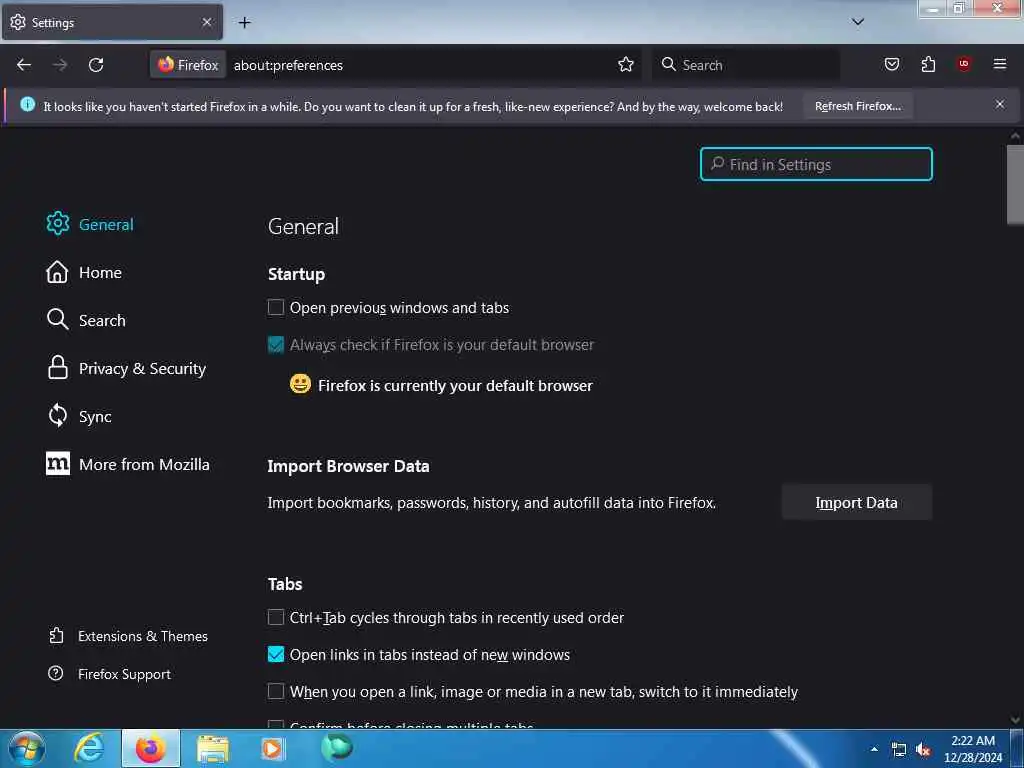This screenshot has height=768, width=1024.
Task: Open Search settings category
Action: point(86,320)
